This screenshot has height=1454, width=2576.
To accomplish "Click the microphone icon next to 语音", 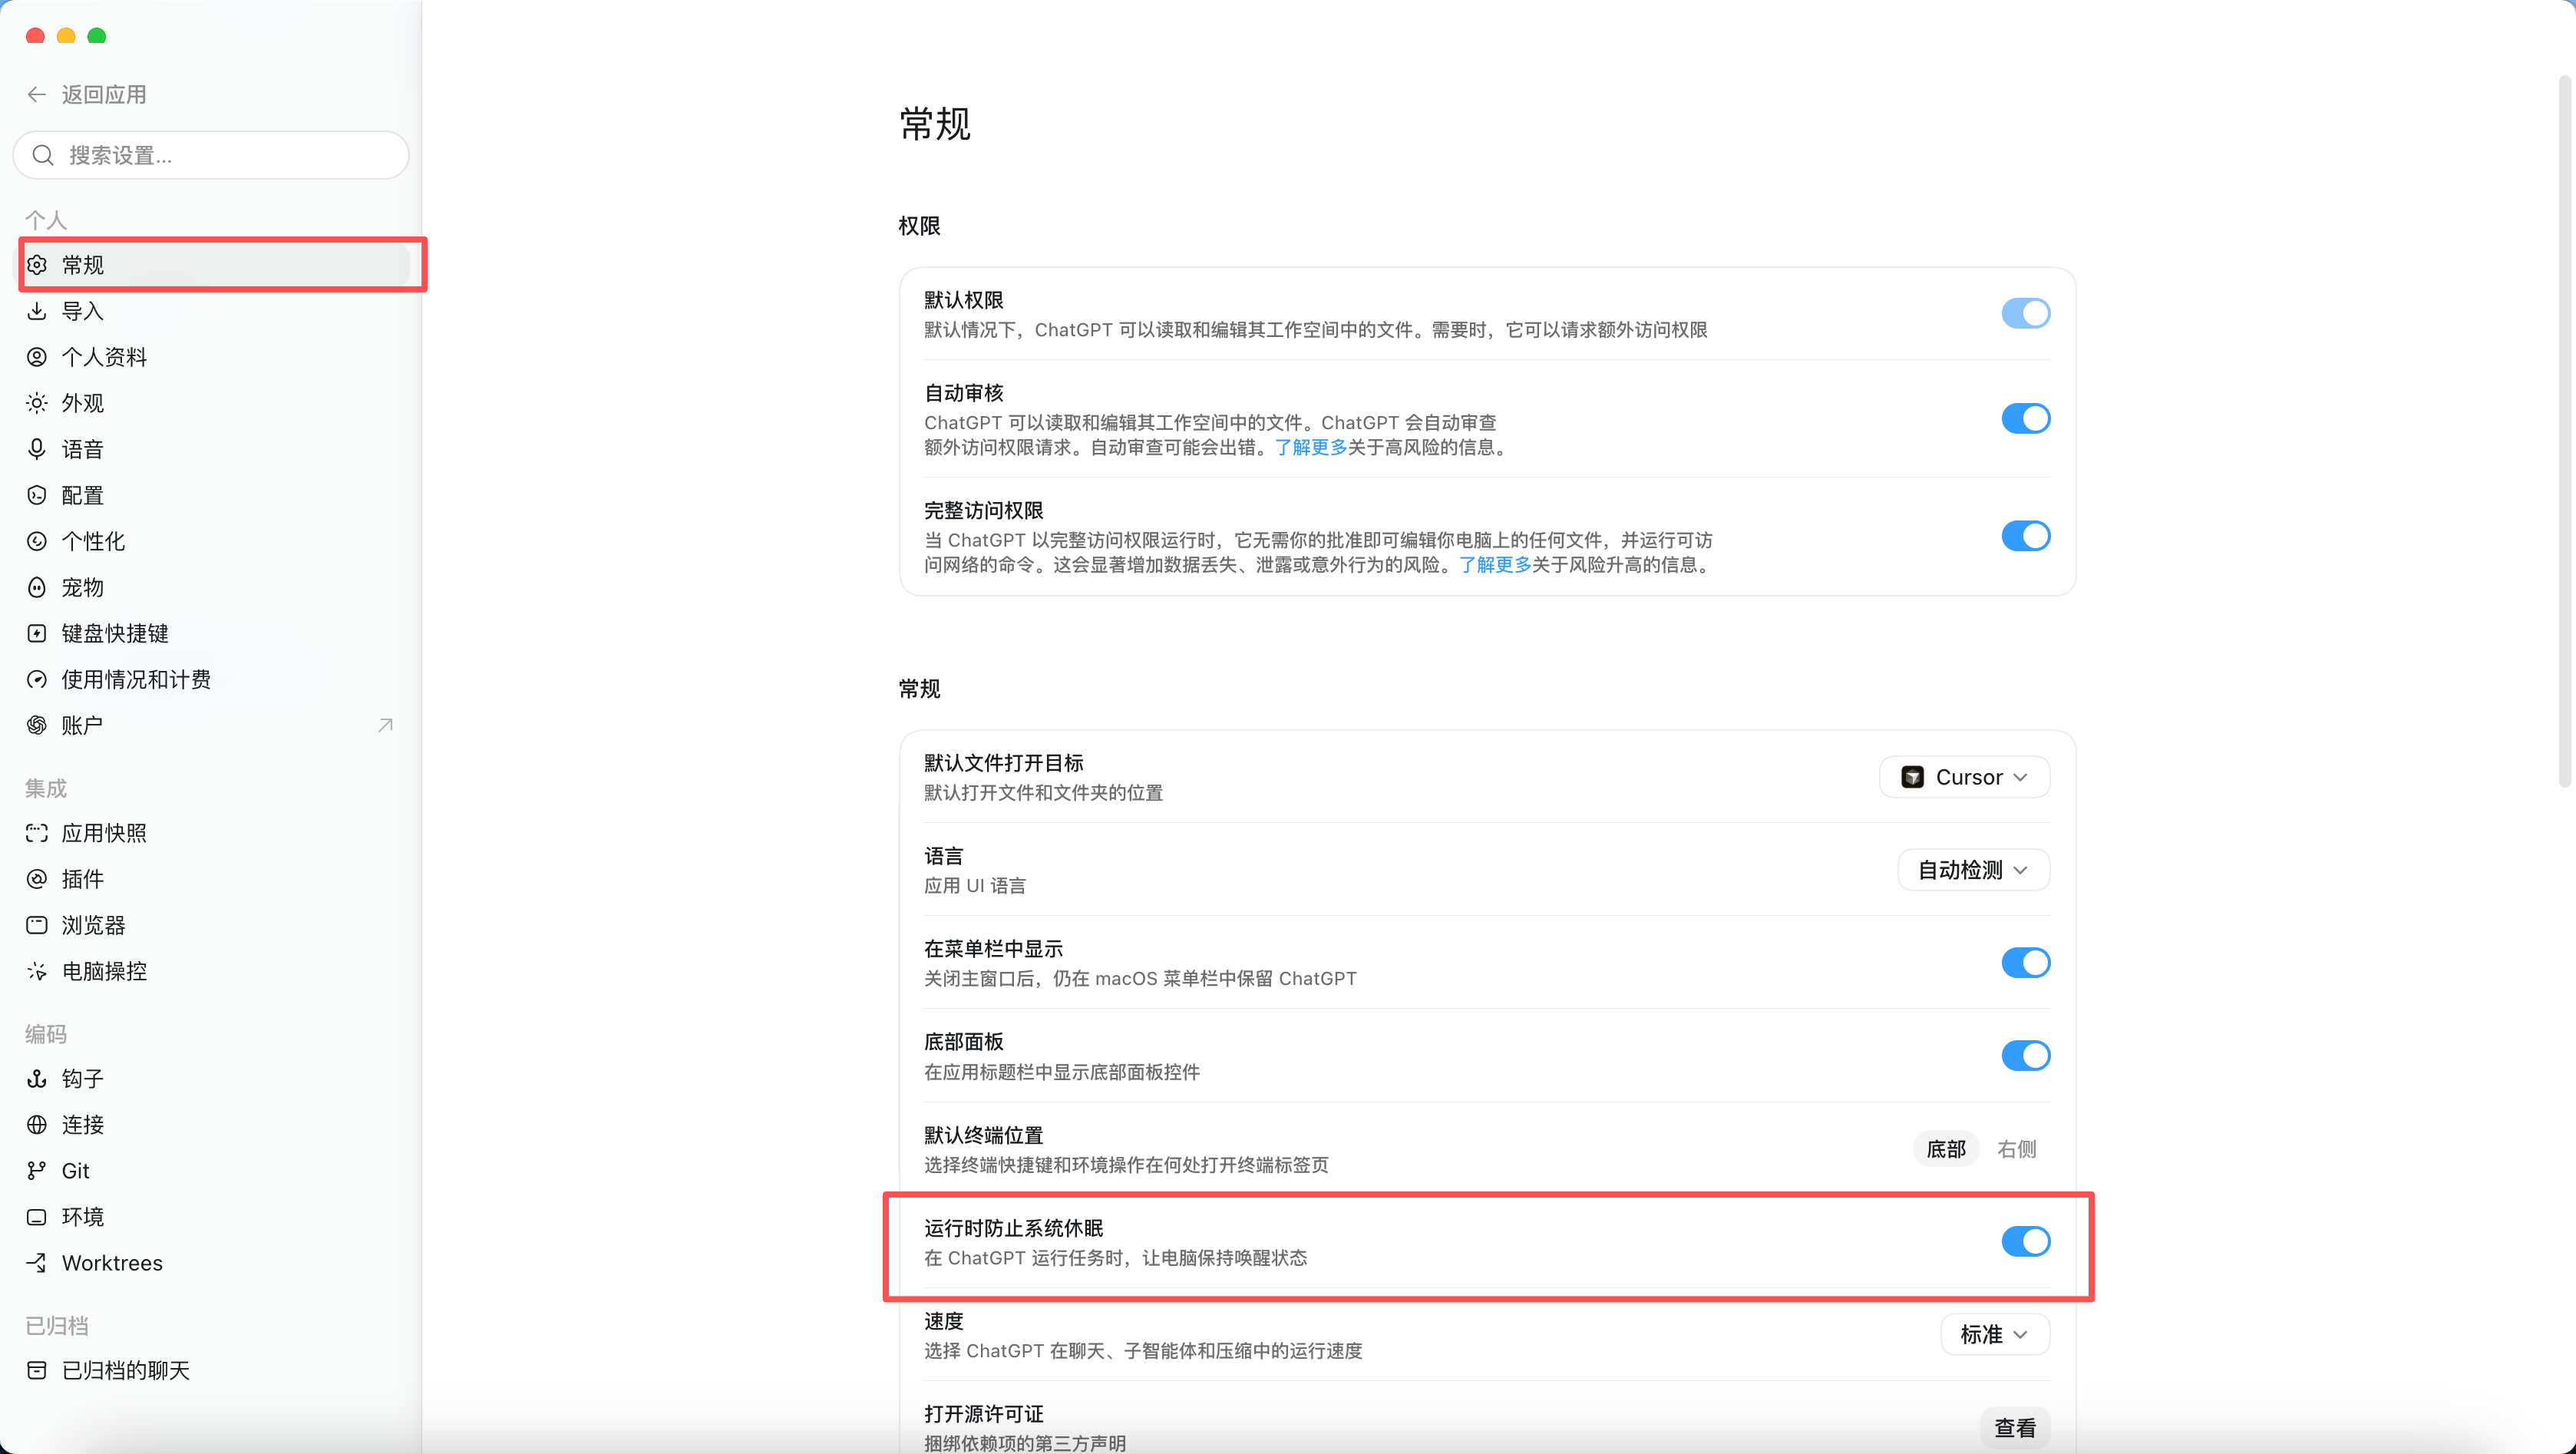I will click(37, 449).
